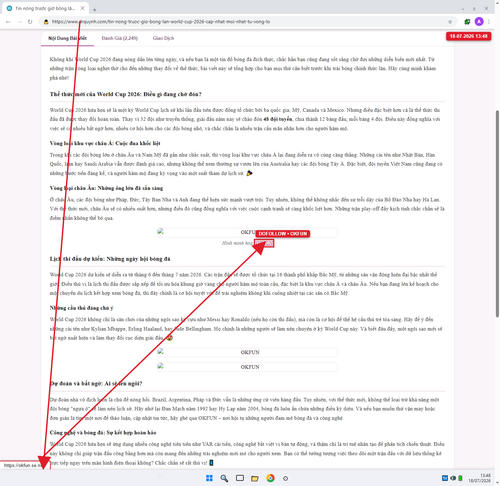Open the green extension icon in the toolbar
Image resolution: width=500 pixels, height=486 pixels.
point(467,22)
